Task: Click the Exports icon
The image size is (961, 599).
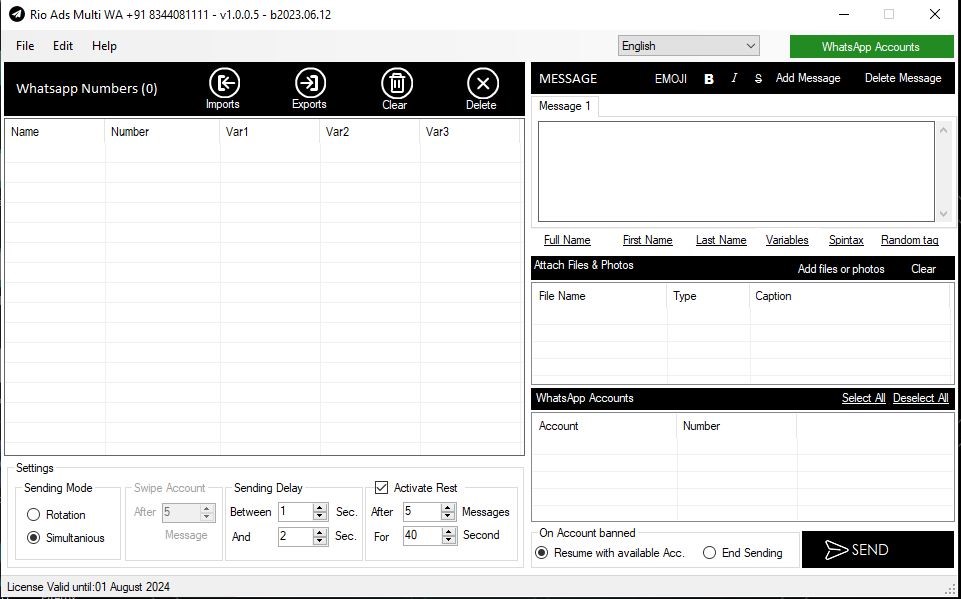Action: click(310, 84)
